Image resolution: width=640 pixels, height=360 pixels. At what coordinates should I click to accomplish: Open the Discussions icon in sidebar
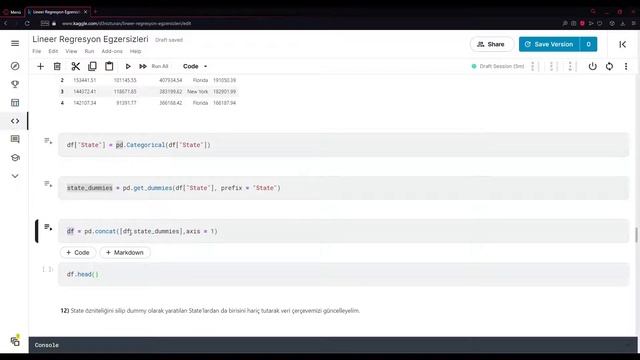coord(15,139)
